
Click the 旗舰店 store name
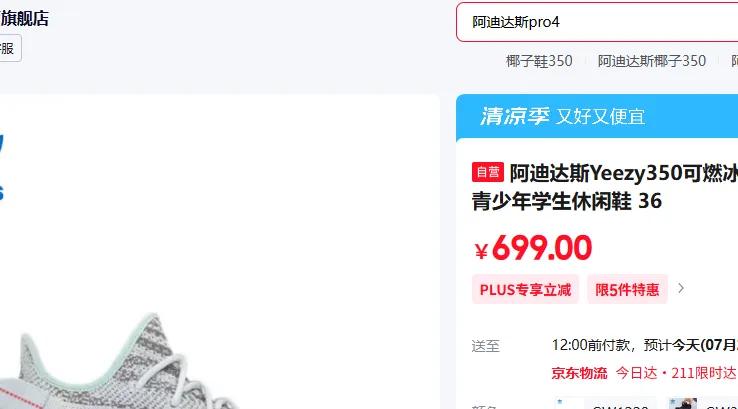(24, 18)
